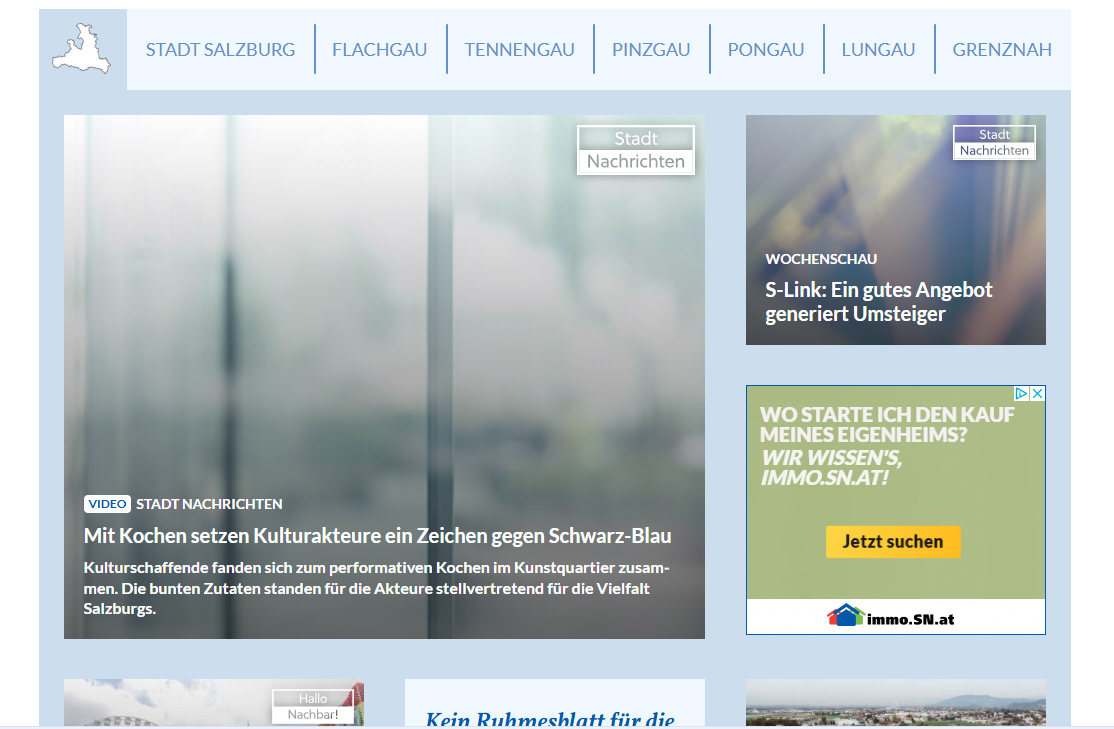Click the AdChoices triangle icon on the ad
This screenshot has height=729, width=1114.
(x=1023, y=394)
